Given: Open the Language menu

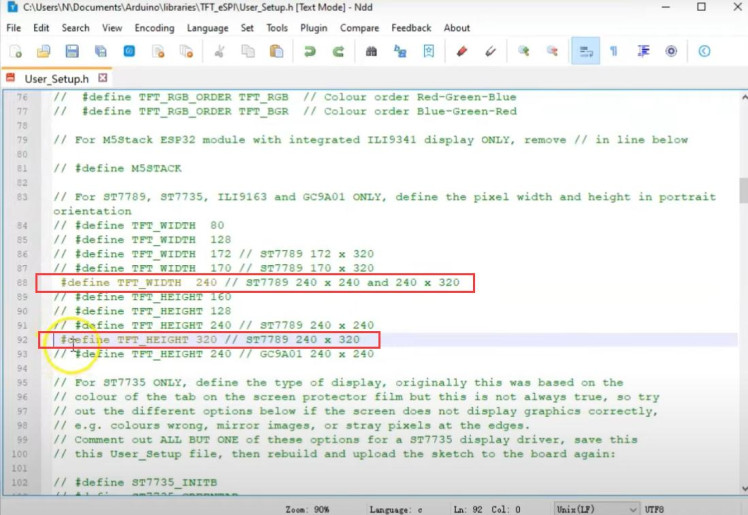Looking at the screenshot, I should pyautogui.click(x=207, y=28).
